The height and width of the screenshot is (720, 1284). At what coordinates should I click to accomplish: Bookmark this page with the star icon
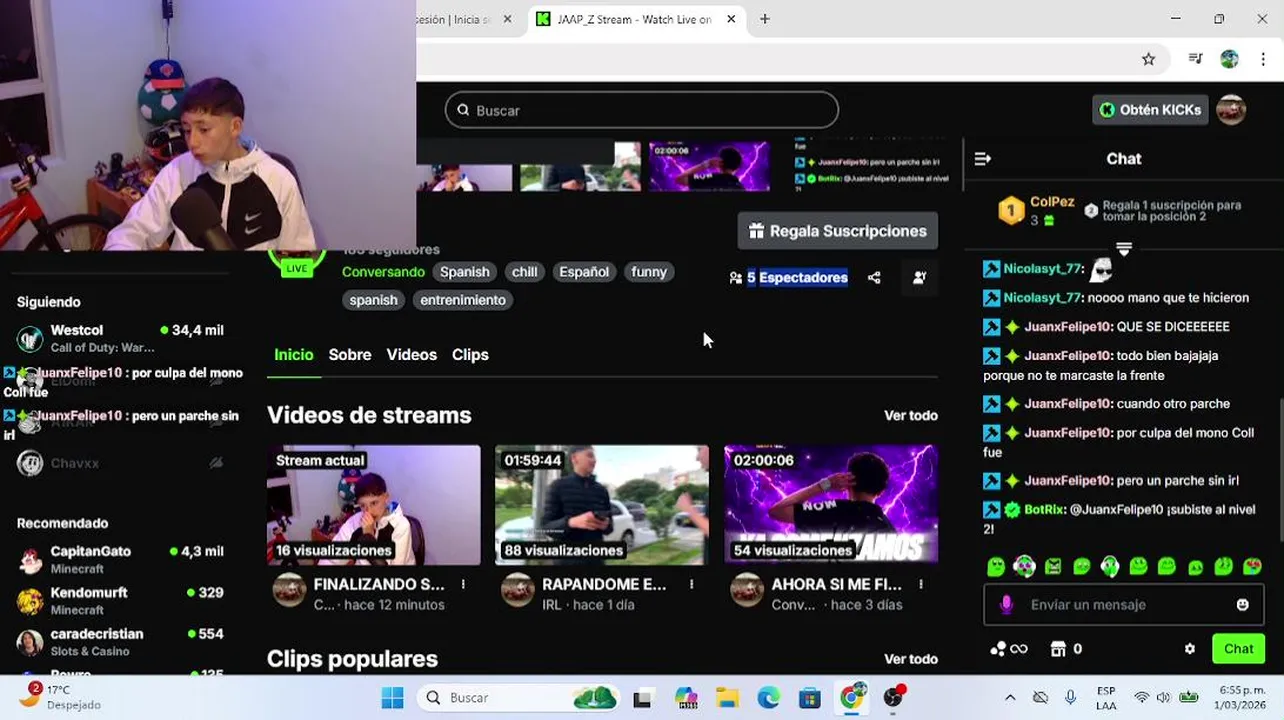click(x=1148, y=59)
